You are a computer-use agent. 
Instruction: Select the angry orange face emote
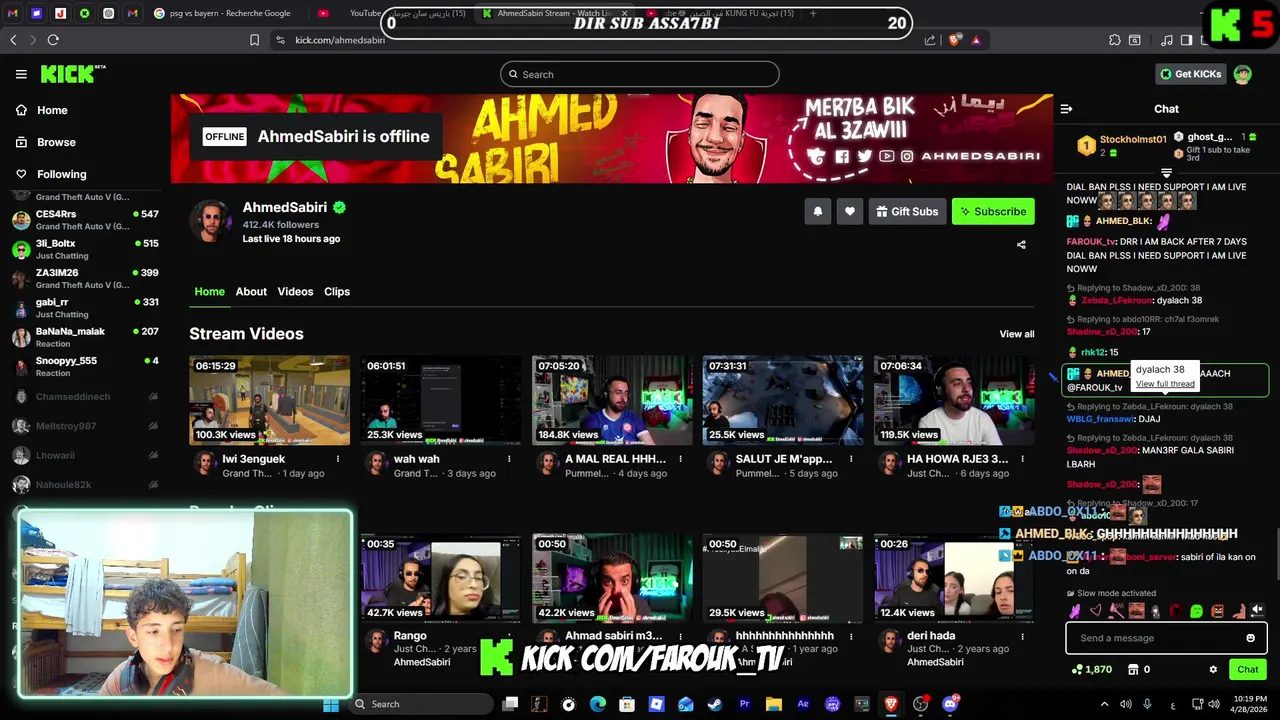(1217, 611)
